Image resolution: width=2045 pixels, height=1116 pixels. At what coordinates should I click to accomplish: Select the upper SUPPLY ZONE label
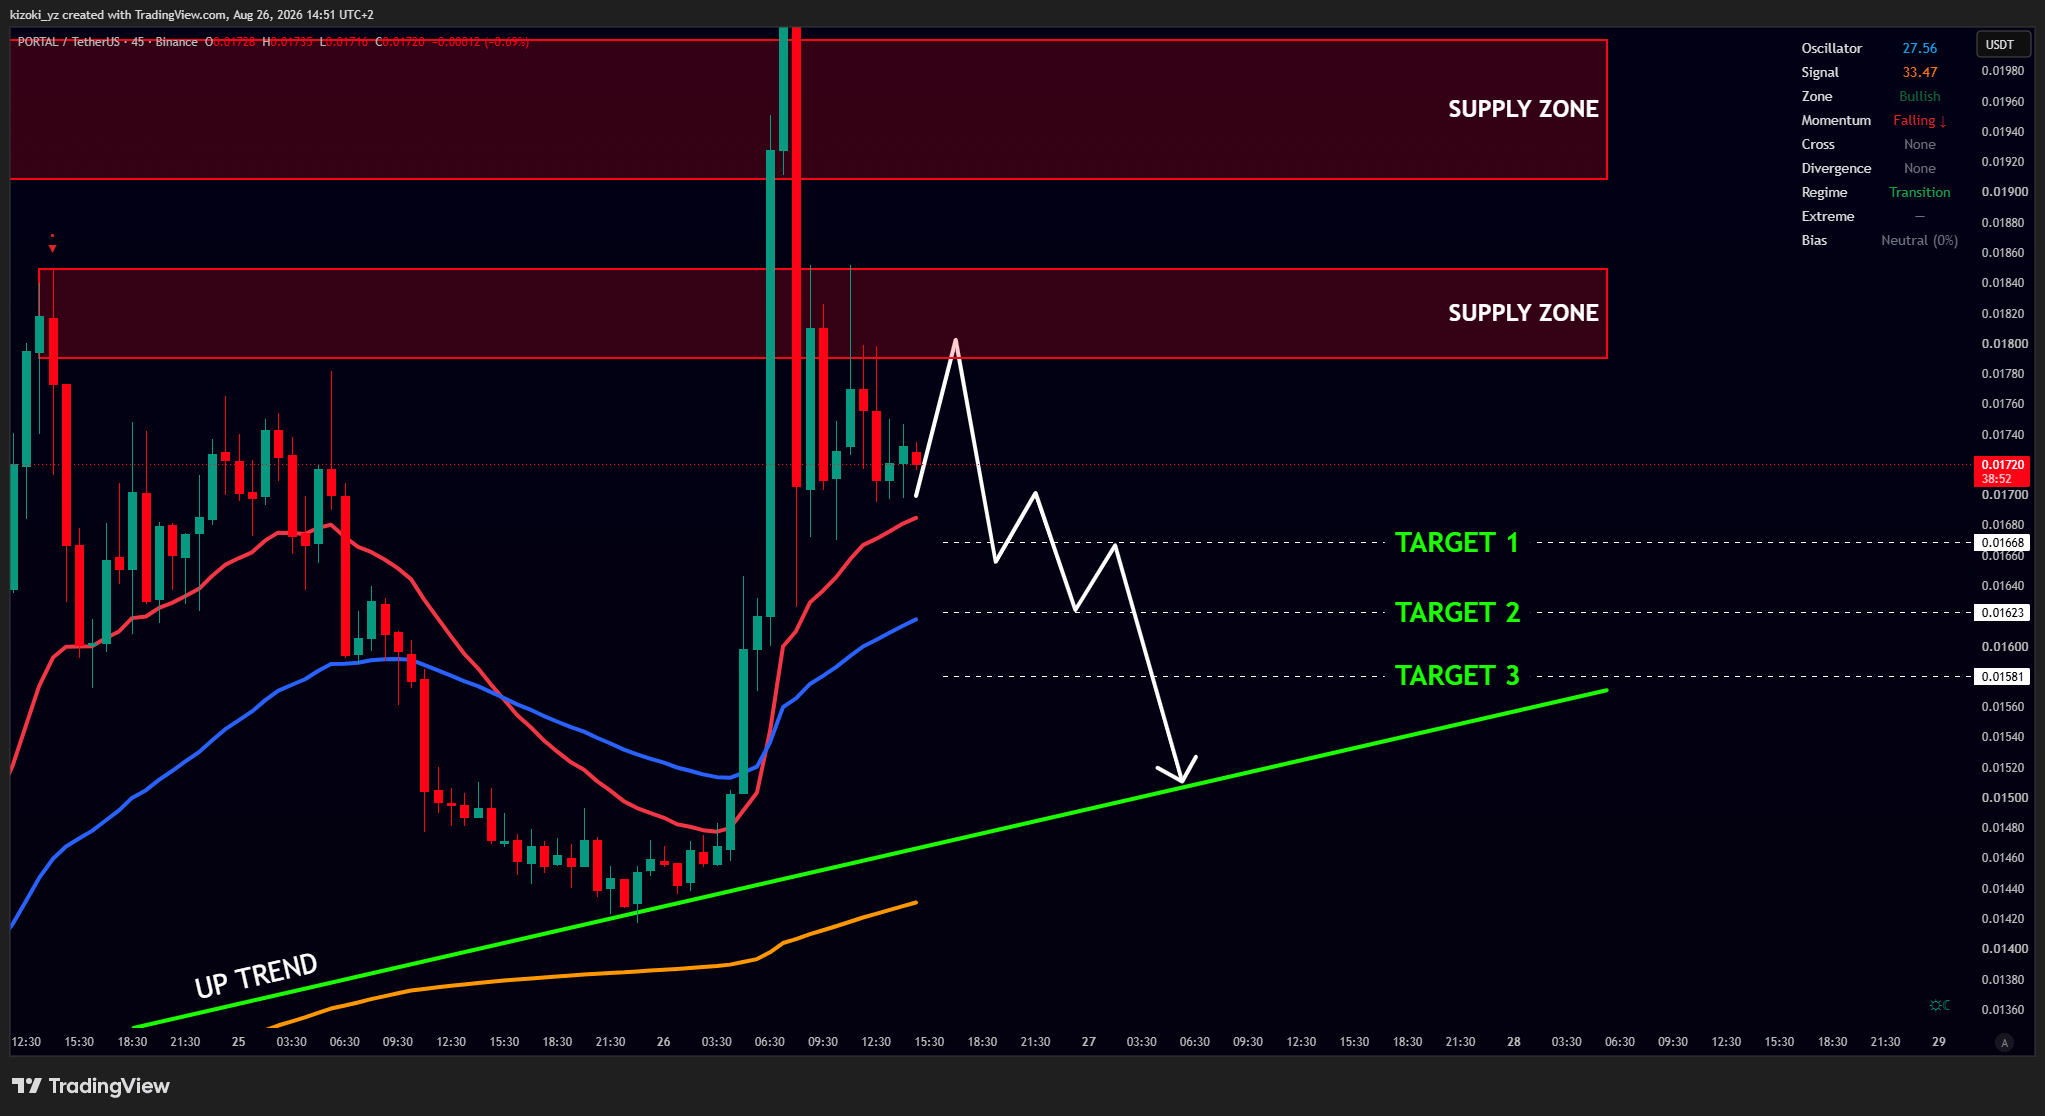point(1523,109)
